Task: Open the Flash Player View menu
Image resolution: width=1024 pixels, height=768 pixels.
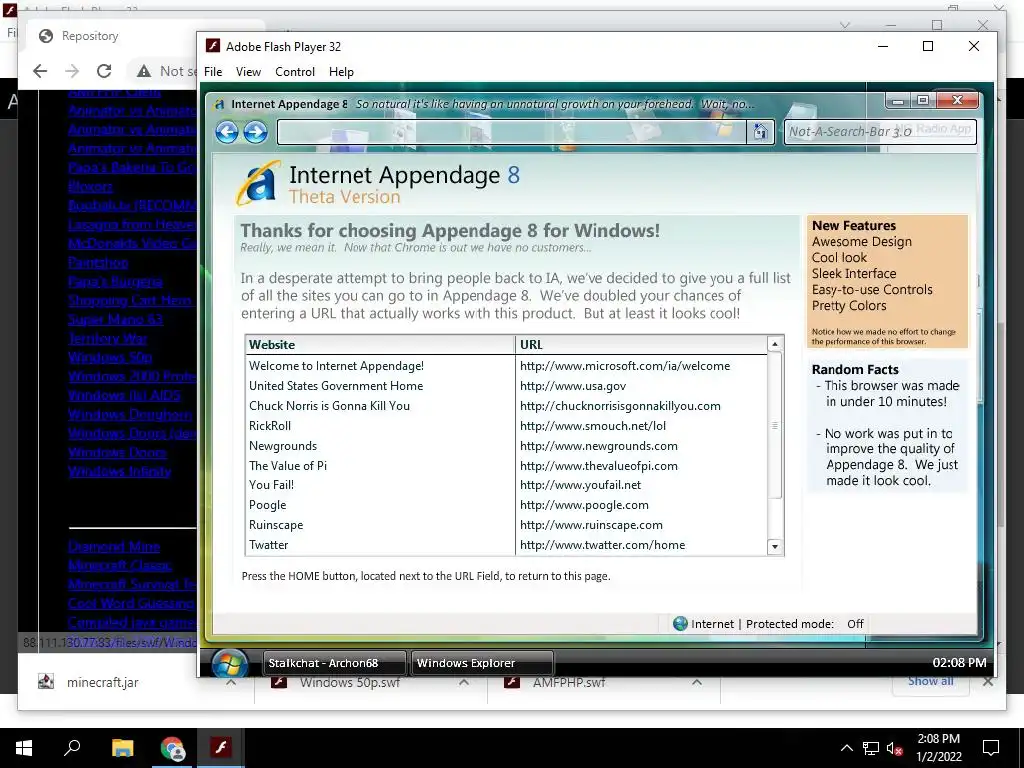Action: 248,72
